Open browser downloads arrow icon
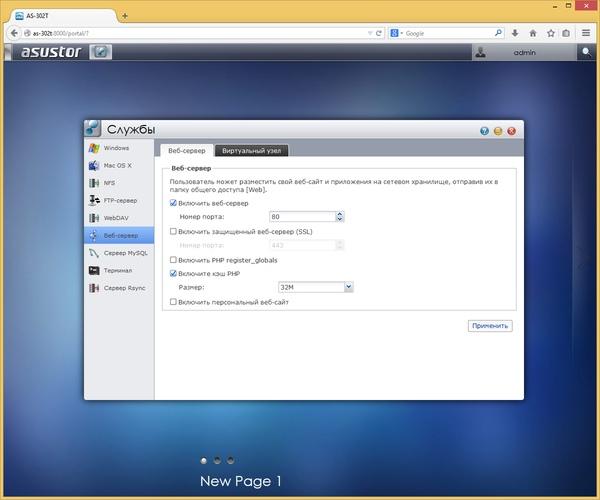600x500 pixels. tap(515, 33)
